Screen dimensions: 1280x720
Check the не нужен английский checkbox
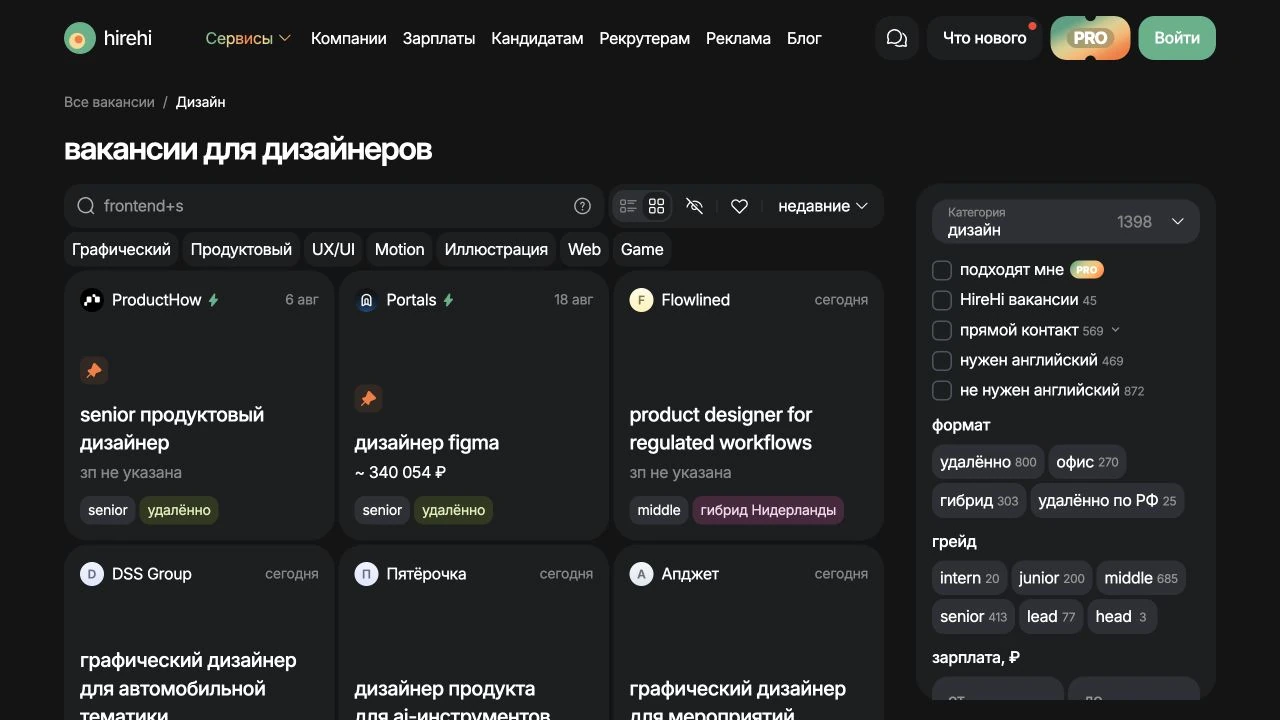tap(941, 390)
